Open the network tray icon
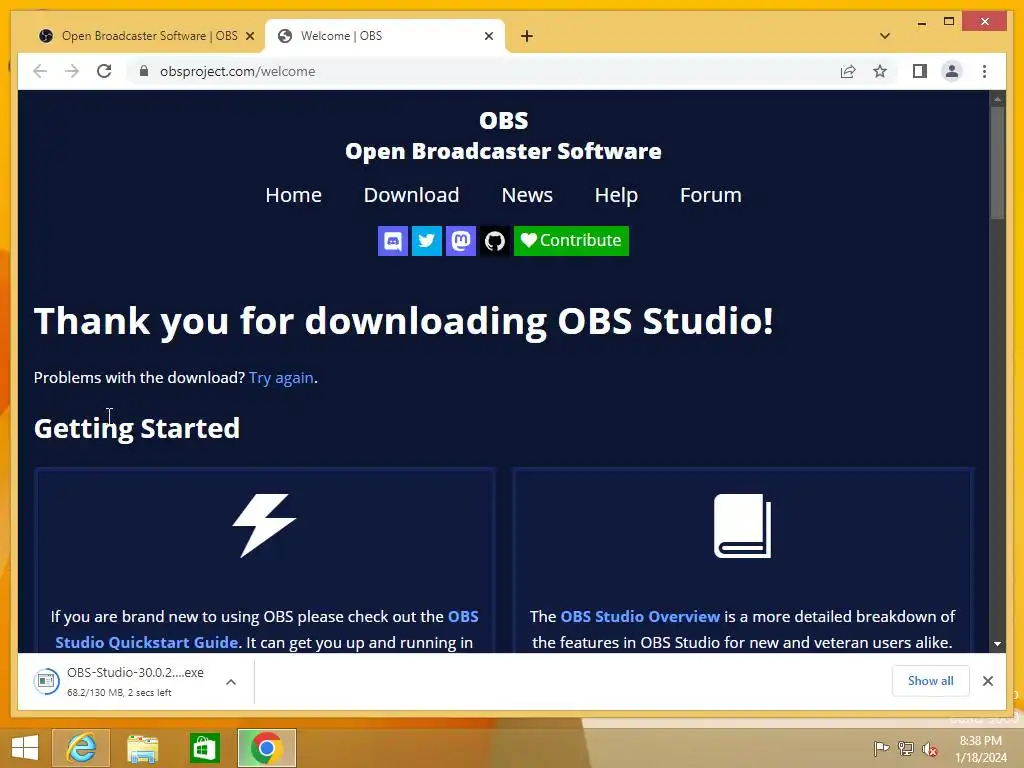 pyautogui.click(x=906, y=748)
